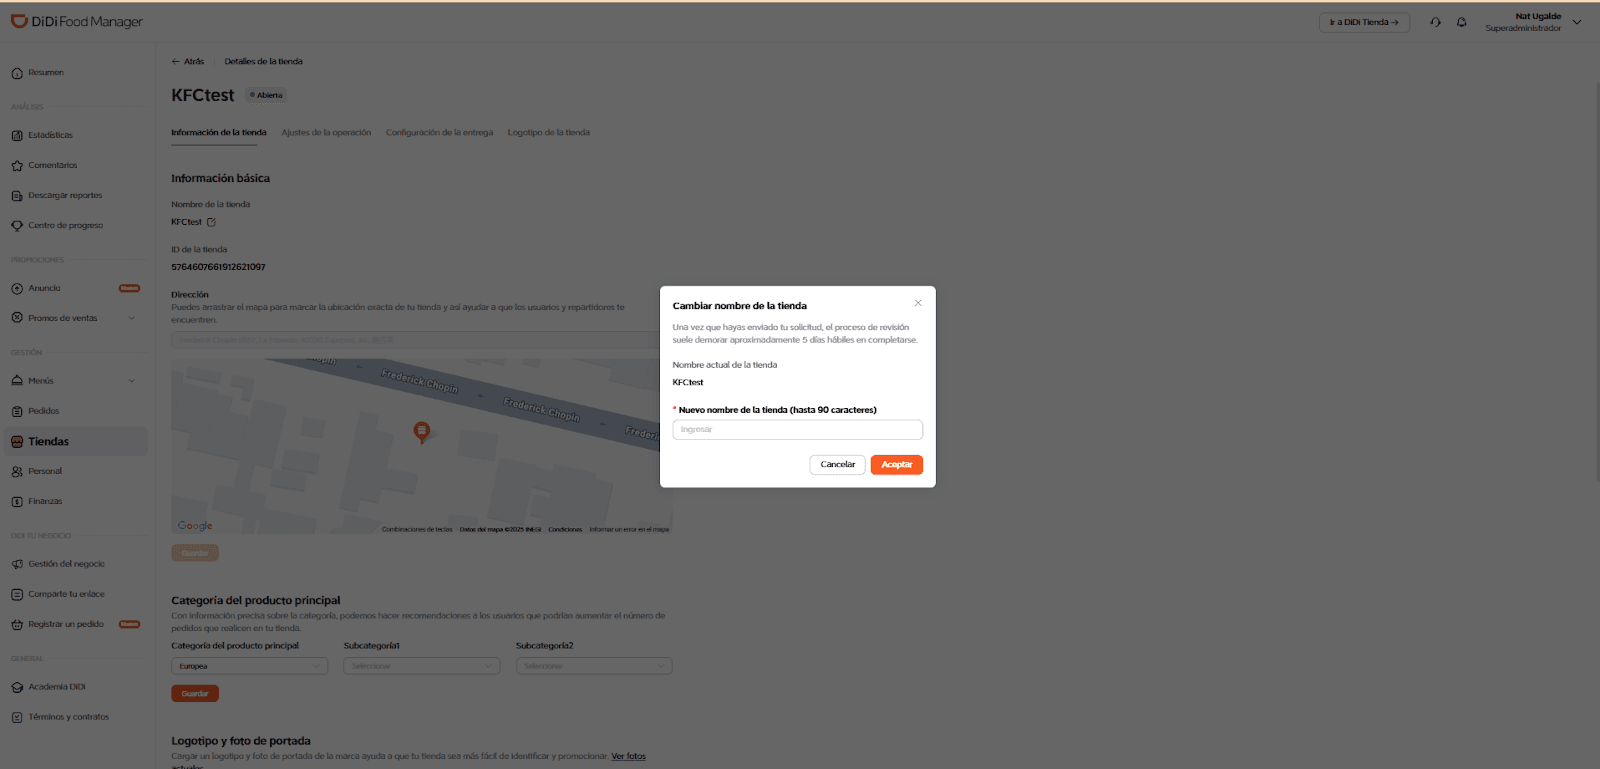Expand the Promos de ventas submenu
This screenshot has width=1600, height=769.
(131, 318)
